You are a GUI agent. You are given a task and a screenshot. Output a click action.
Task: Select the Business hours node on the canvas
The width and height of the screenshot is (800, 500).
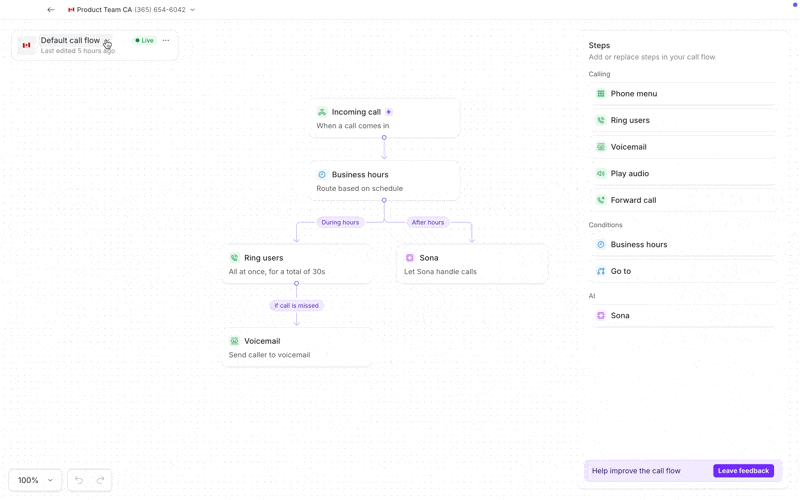pyautogui.click(x=384, y=181)
